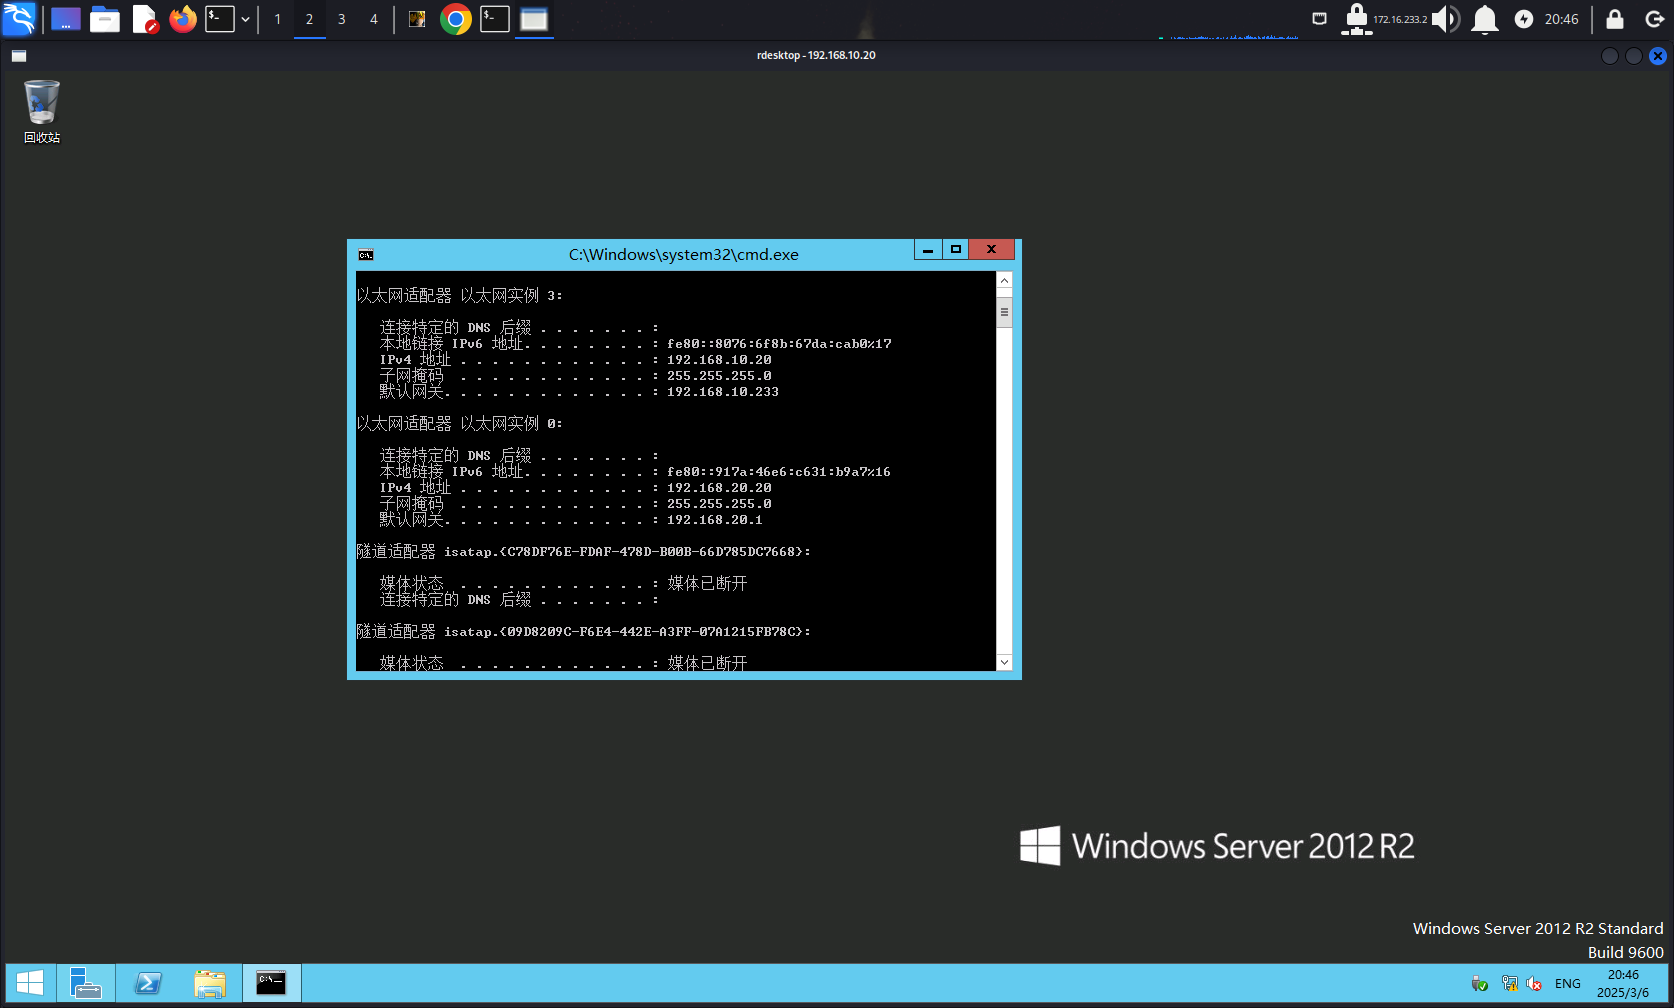Open the Kali notifications bell
The height and width of the screenshot is (1008, 1674).
1485,19
